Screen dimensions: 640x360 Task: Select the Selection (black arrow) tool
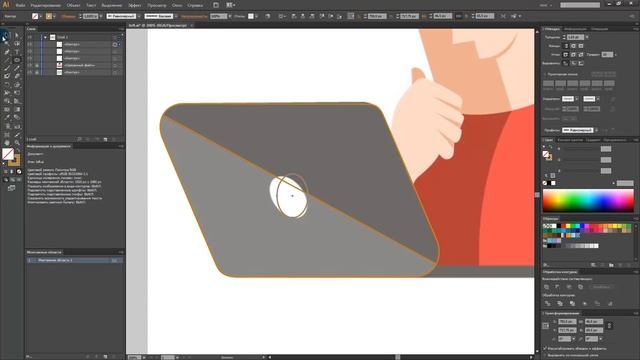(x=7, y=36)
